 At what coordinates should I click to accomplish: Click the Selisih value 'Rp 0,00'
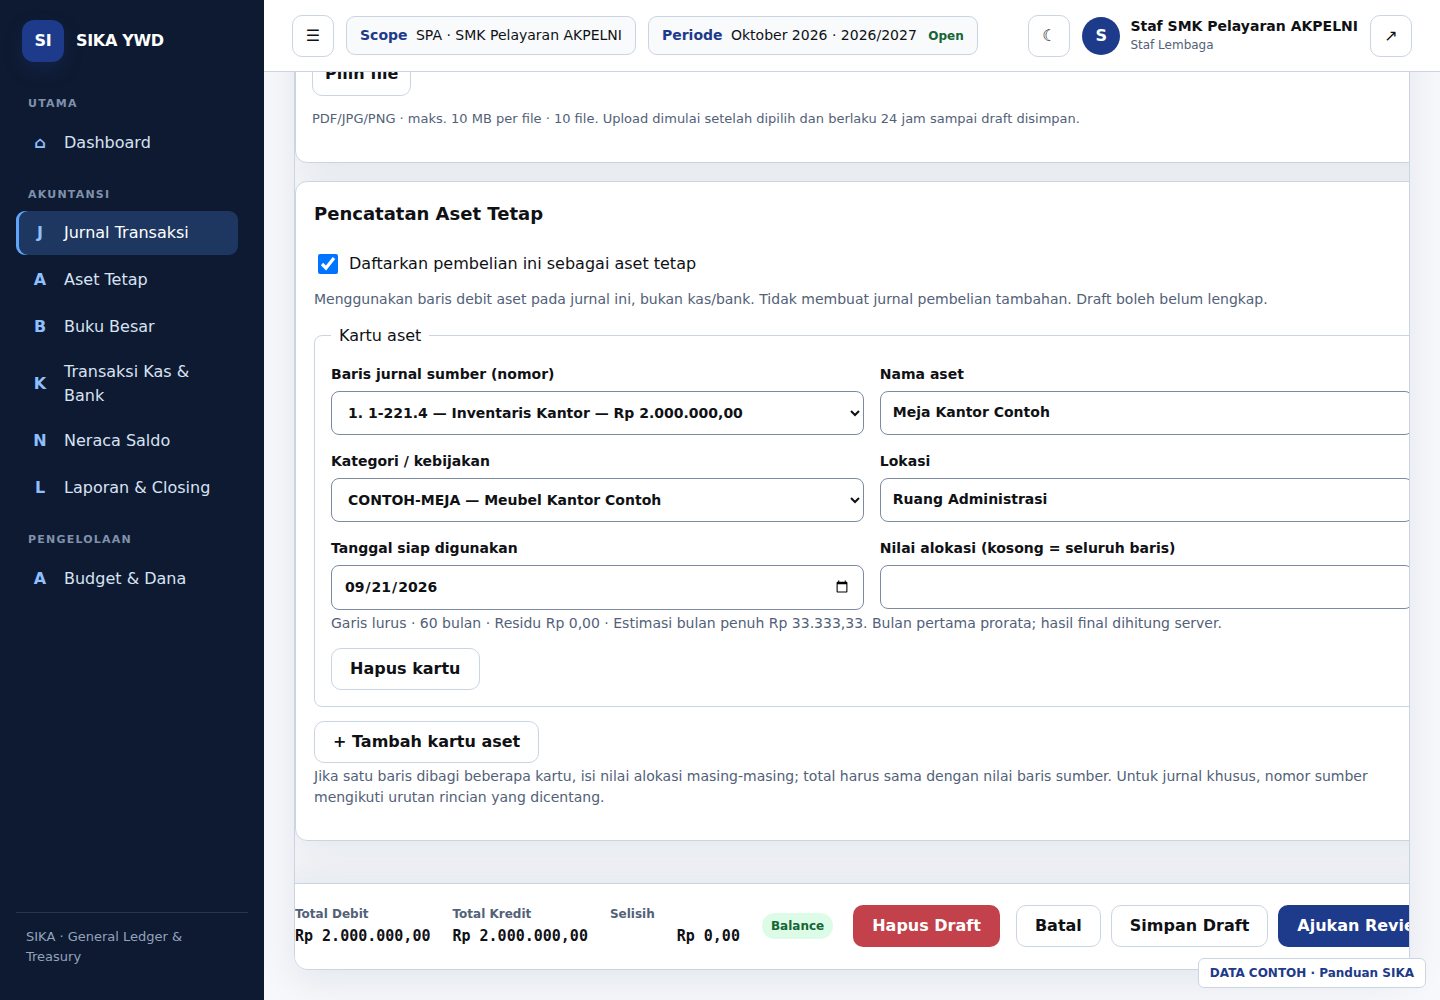tap(708, 936)
